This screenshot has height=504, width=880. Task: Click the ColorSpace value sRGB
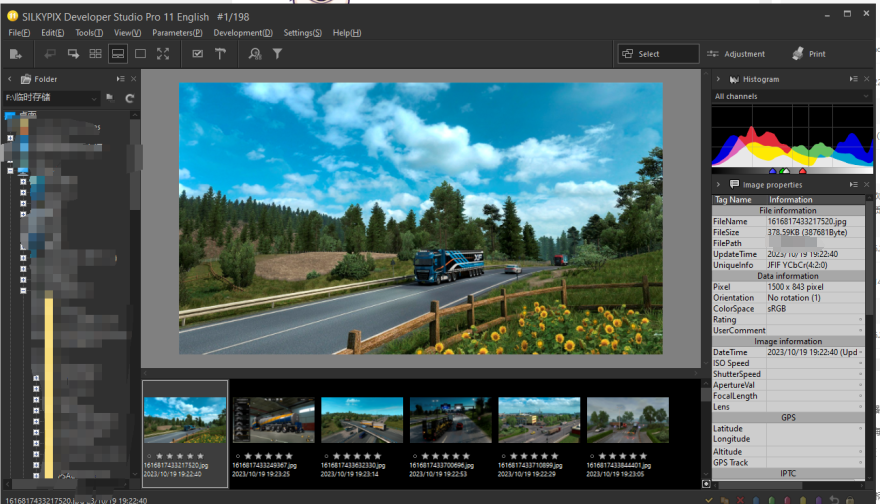click(x=777, y=309)
